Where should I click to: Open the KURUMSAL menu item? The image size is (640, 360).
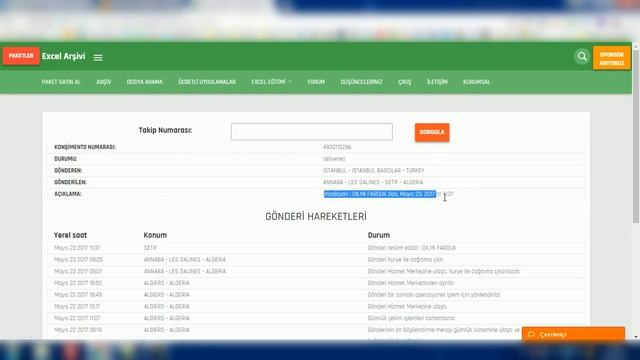point(476,82)
